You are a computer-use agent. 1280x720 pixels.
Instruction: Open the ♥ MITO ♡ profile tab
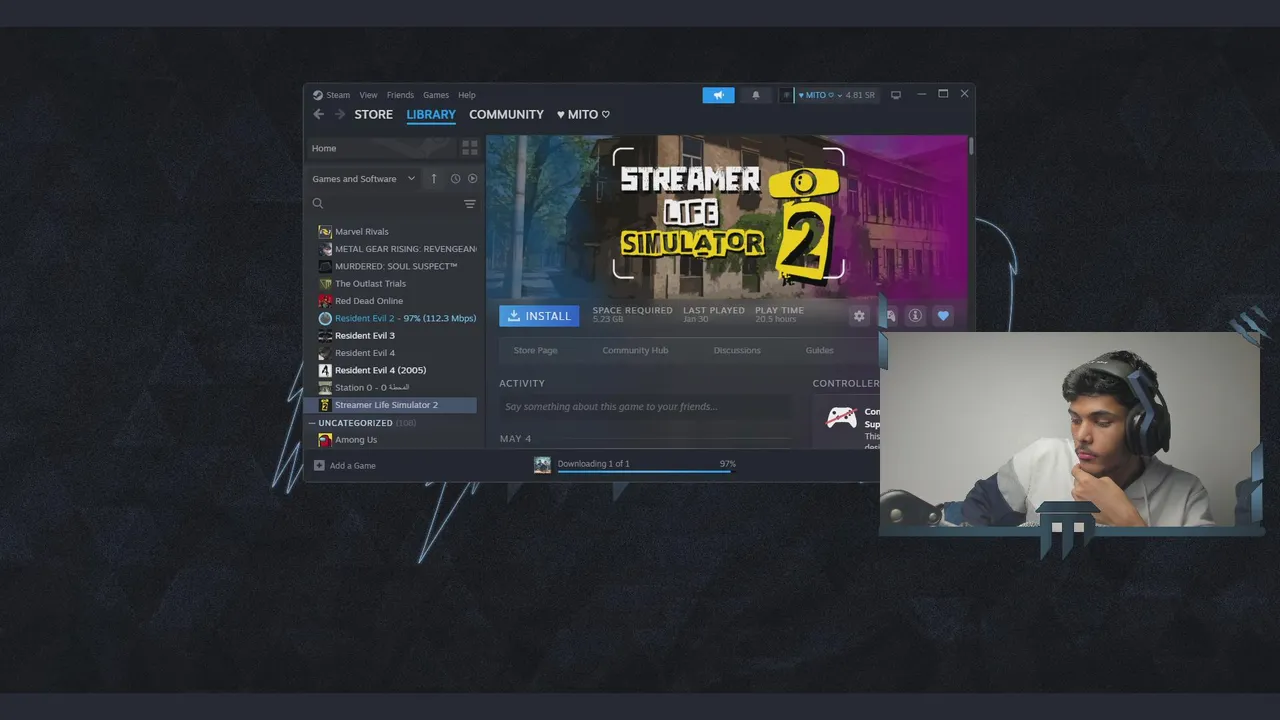583,115
